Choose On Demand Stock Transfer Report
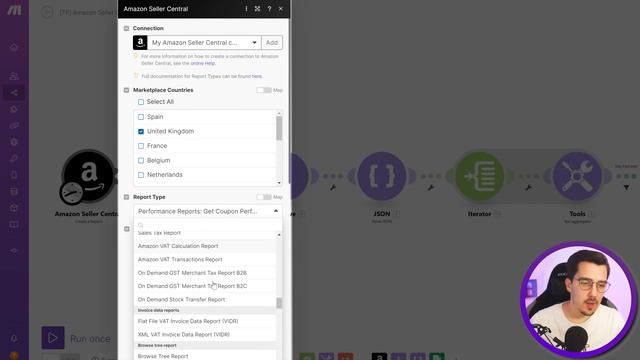This screenshot has width=640, height=360. coord(205,300)
